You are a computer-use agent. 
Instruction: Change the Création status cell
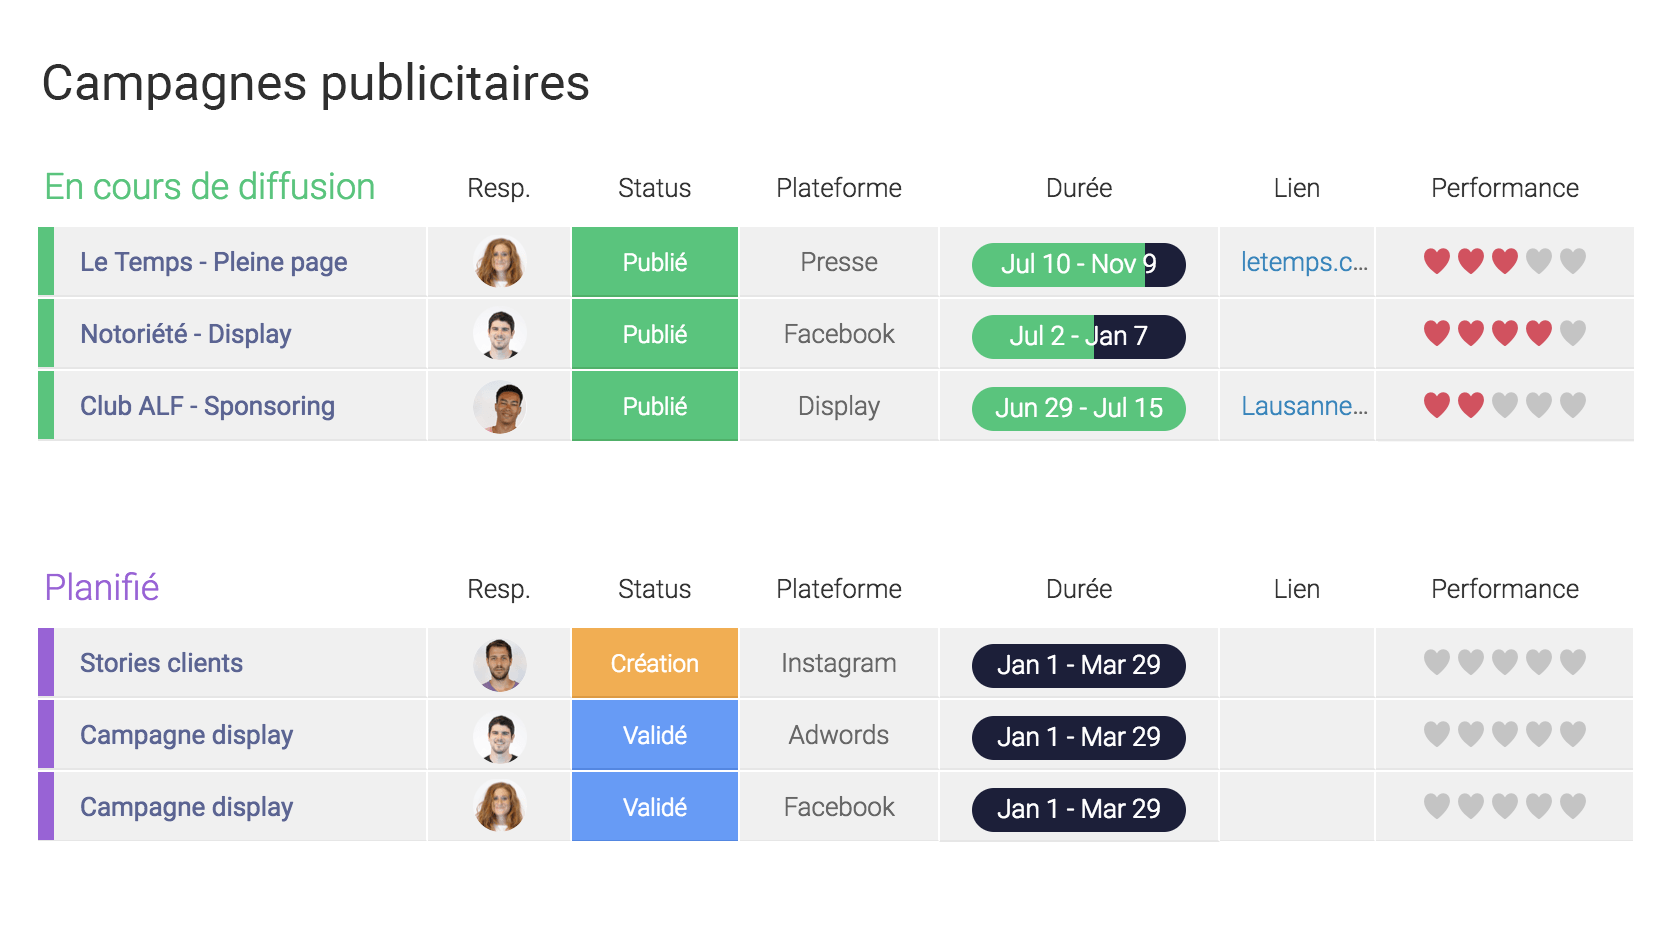[x=655, y=663]
